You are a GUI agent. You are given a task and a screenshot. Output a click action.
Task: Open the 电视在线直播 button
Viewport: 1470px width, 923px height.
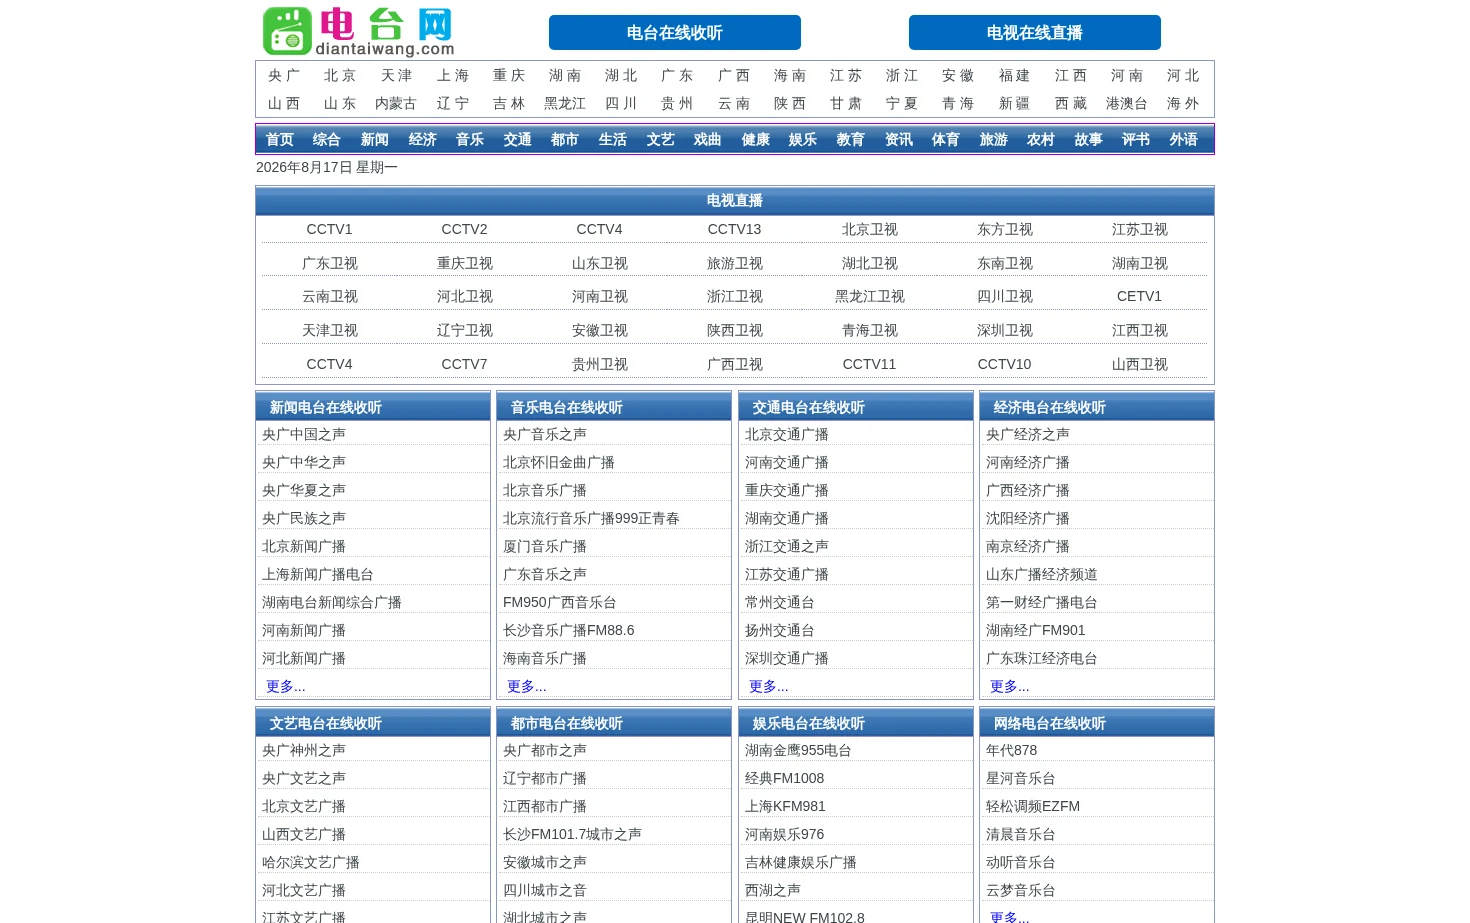click(1035, 33)
